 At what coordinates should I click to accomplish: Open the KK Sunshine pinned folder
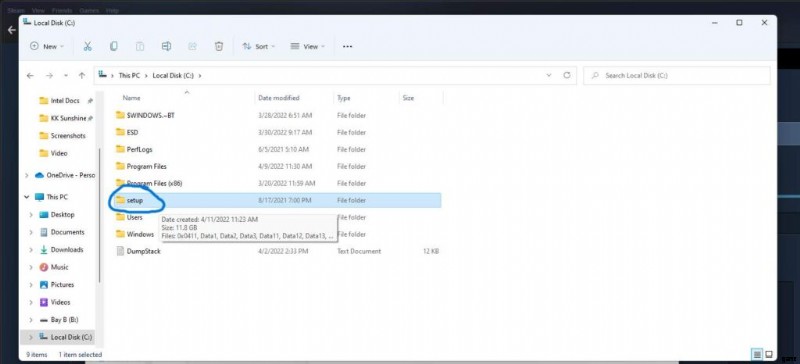pyautogui.click(x=68, y=118)
